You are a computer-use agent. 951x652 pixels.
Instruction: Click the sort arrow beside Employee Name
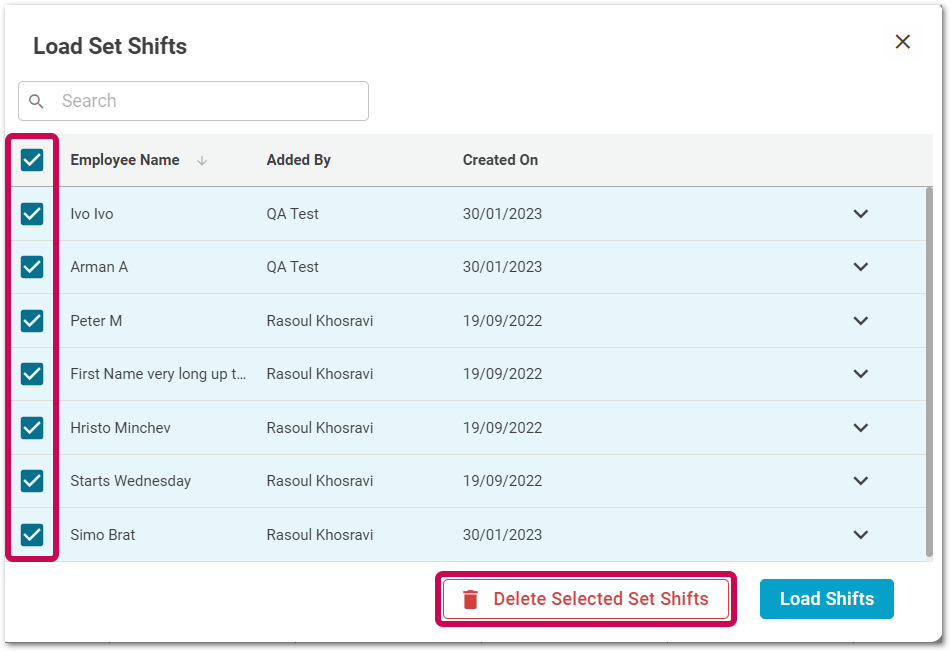202,160
